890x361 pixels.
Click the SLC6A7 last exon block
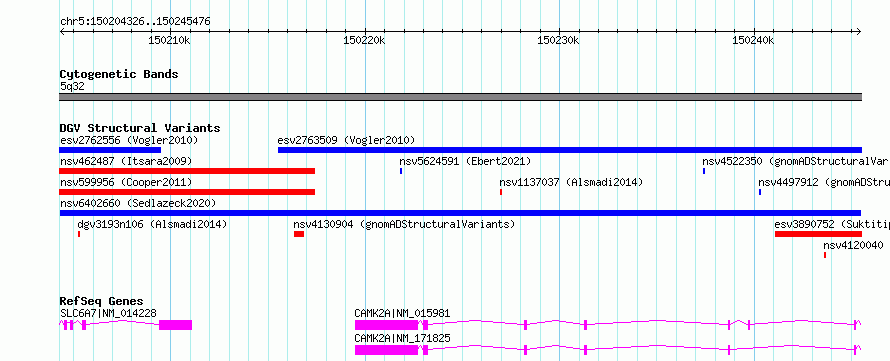pyautogui.click(x=175, y=325)
